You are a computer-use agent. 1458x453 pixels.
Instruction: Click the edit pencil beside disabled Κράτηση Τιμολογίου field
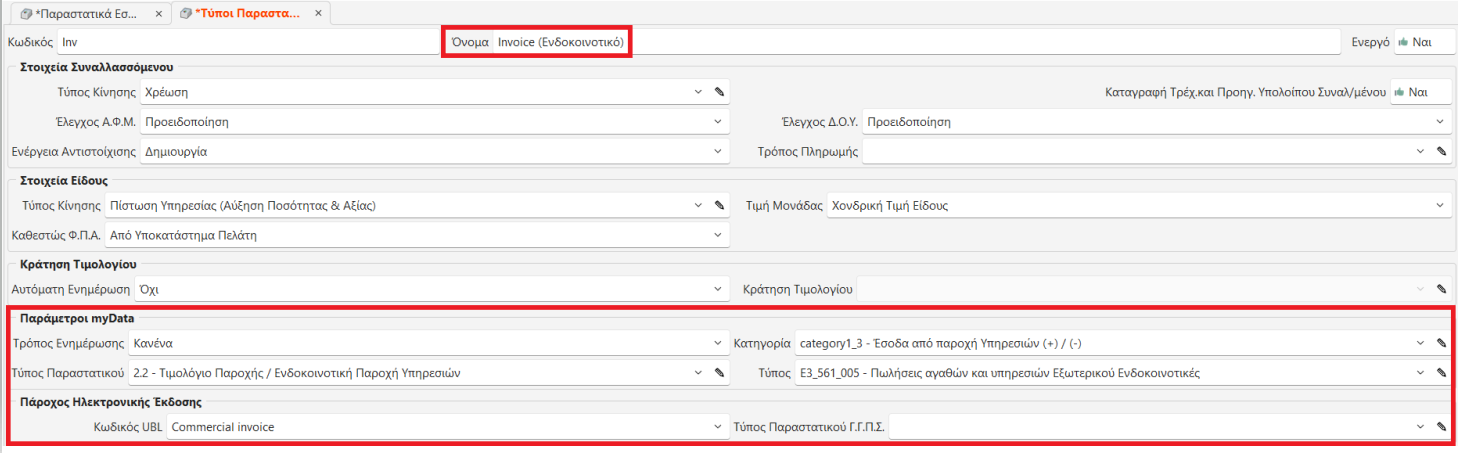[x=1441, y=290]
